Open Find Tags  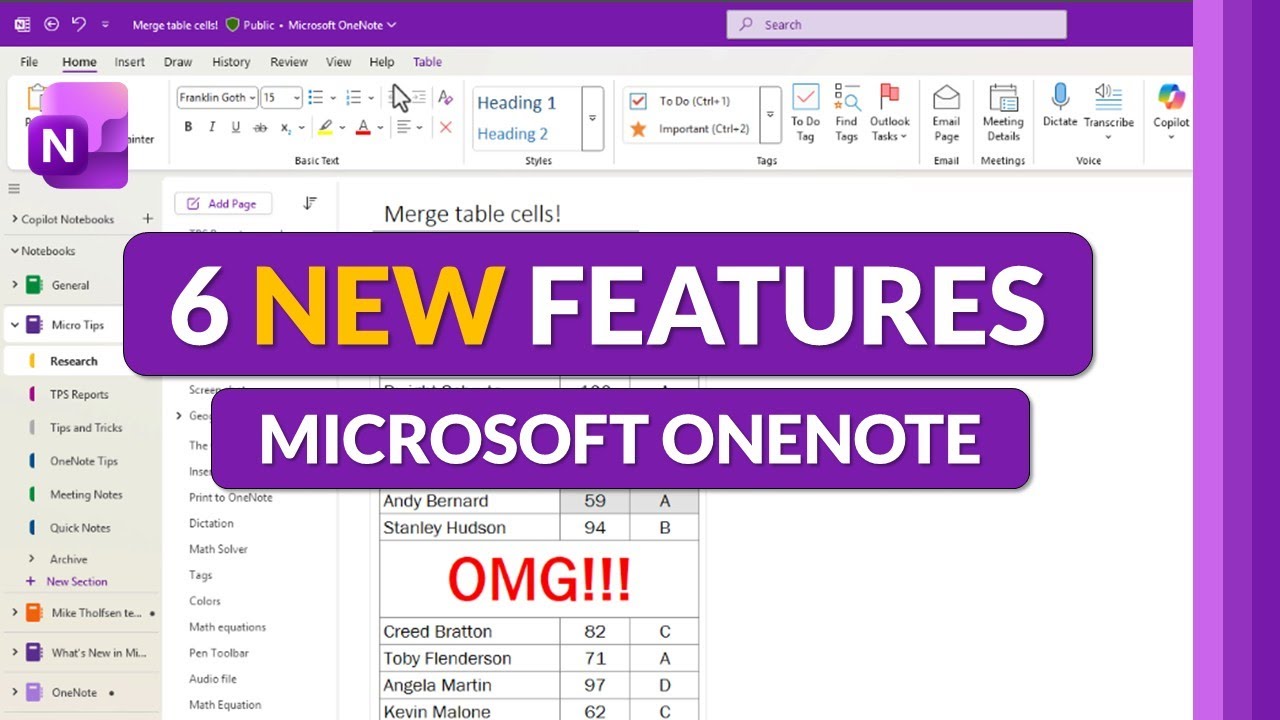click(847, 112)
